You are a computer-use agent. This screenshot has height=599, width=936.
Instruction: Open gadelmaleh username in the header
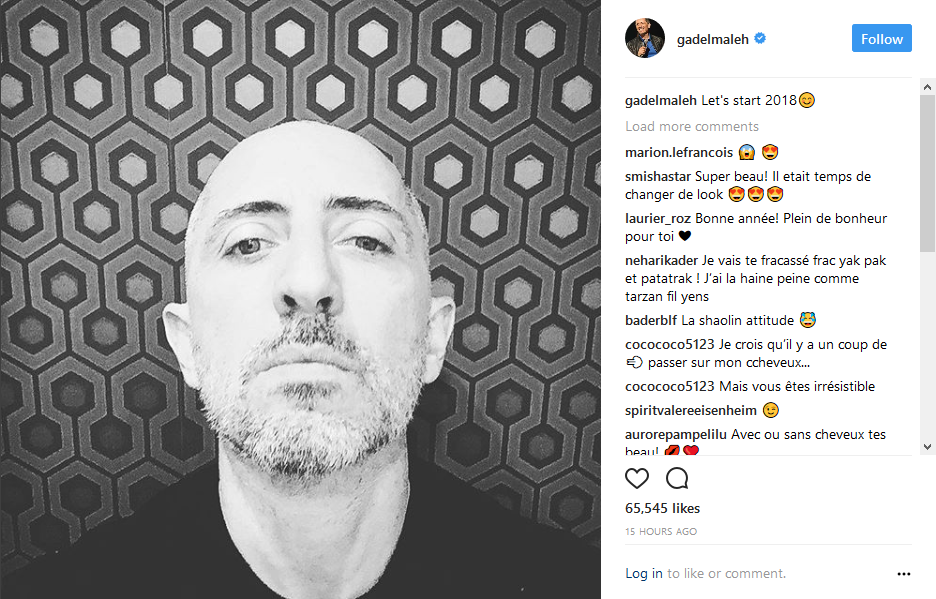click(x=712, y=39)
